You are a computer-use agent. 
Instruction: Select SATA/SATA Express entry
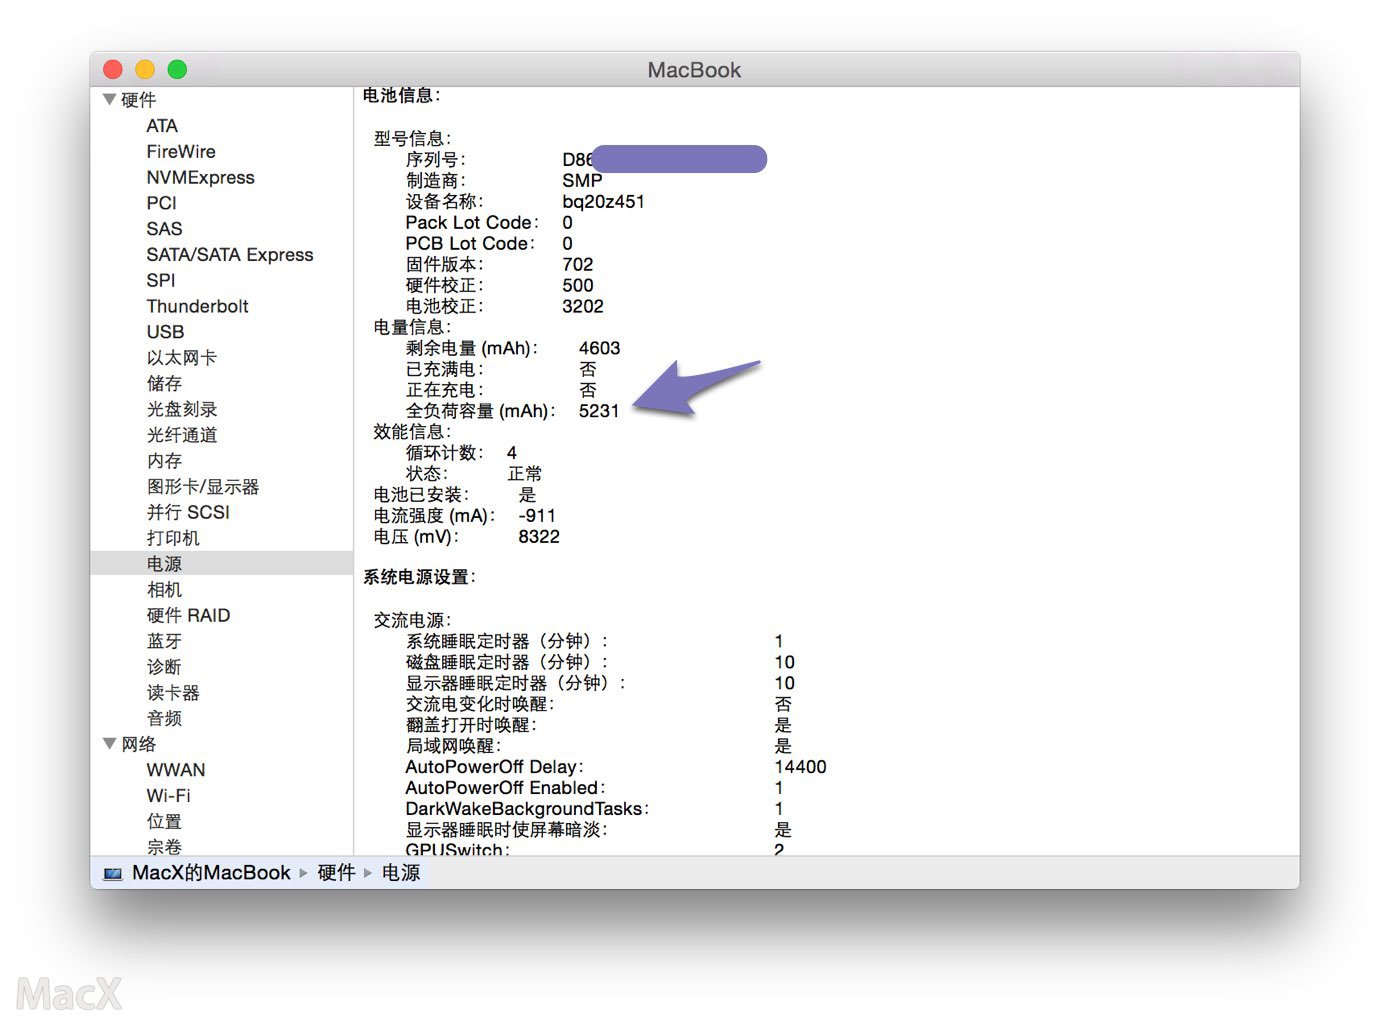(230, 255)
